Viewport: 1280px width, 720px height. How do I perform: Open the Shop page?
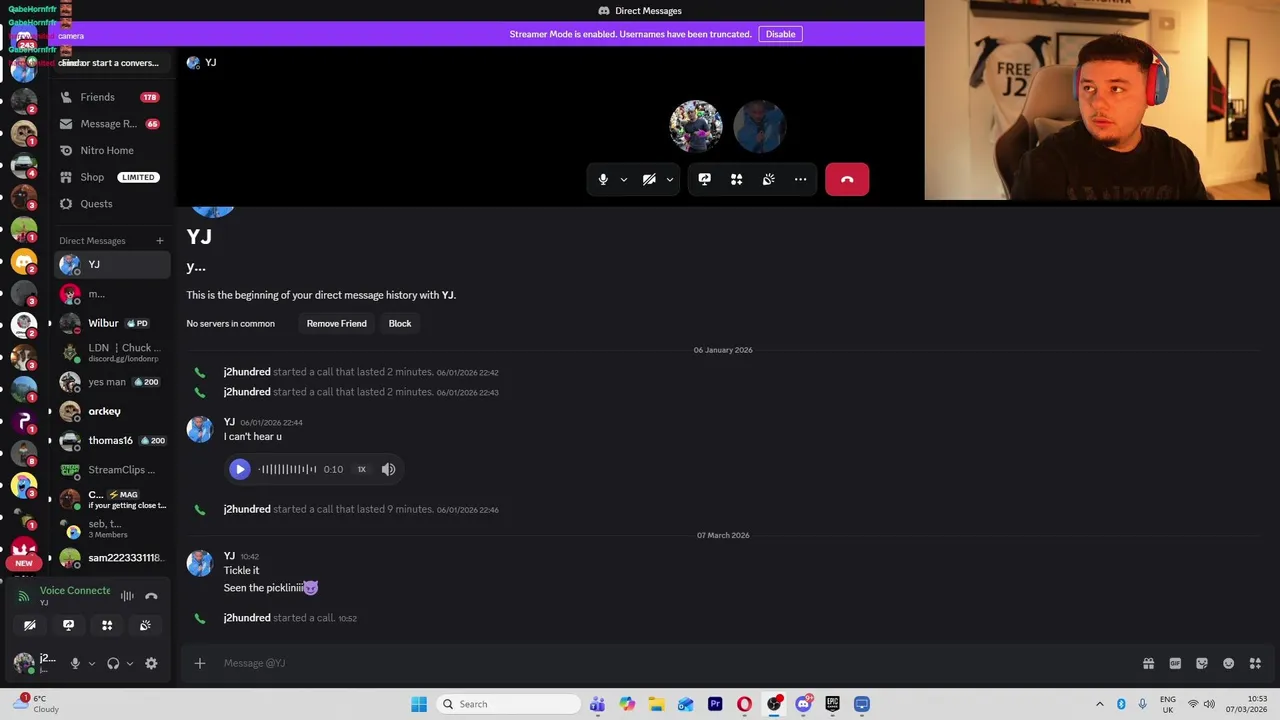(x=110, y=177)
